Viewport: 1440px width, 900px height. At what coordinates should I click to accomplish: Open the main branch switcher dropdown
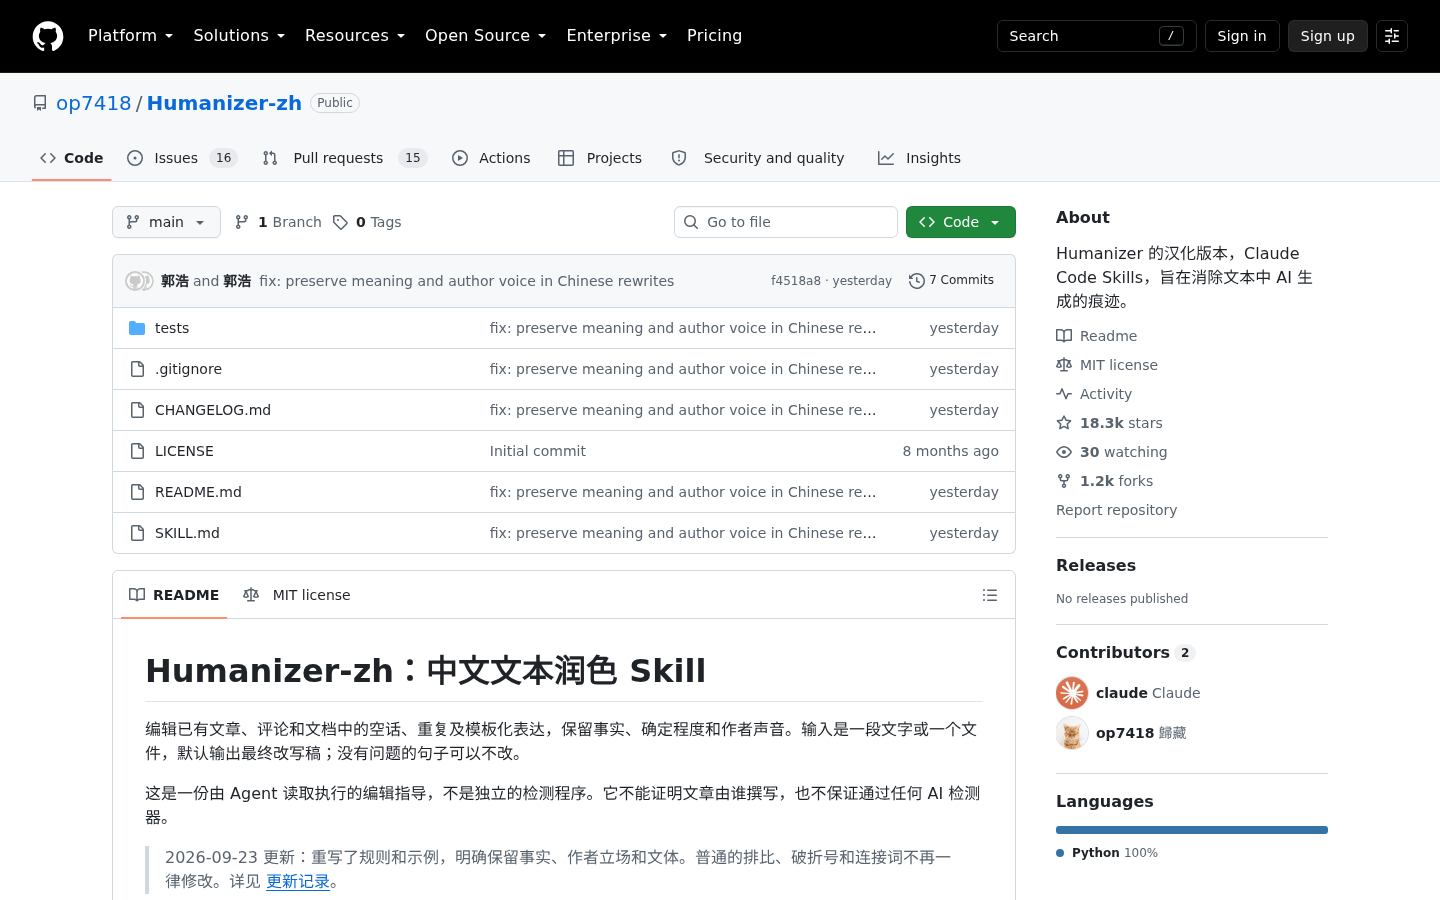pos(166,222)
